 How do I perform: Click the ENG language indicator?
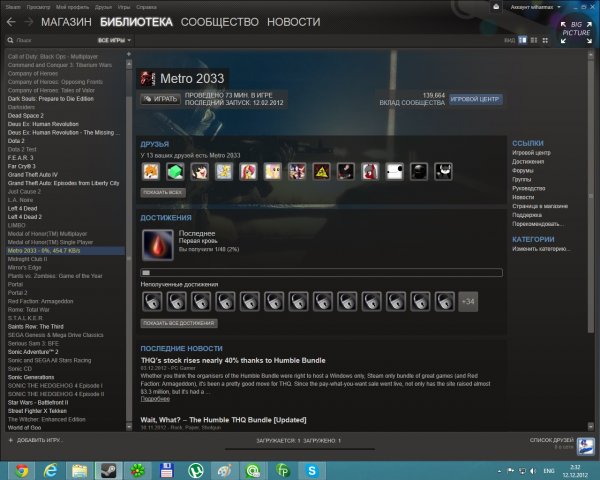pyautogui.click(x=549, y=471)
